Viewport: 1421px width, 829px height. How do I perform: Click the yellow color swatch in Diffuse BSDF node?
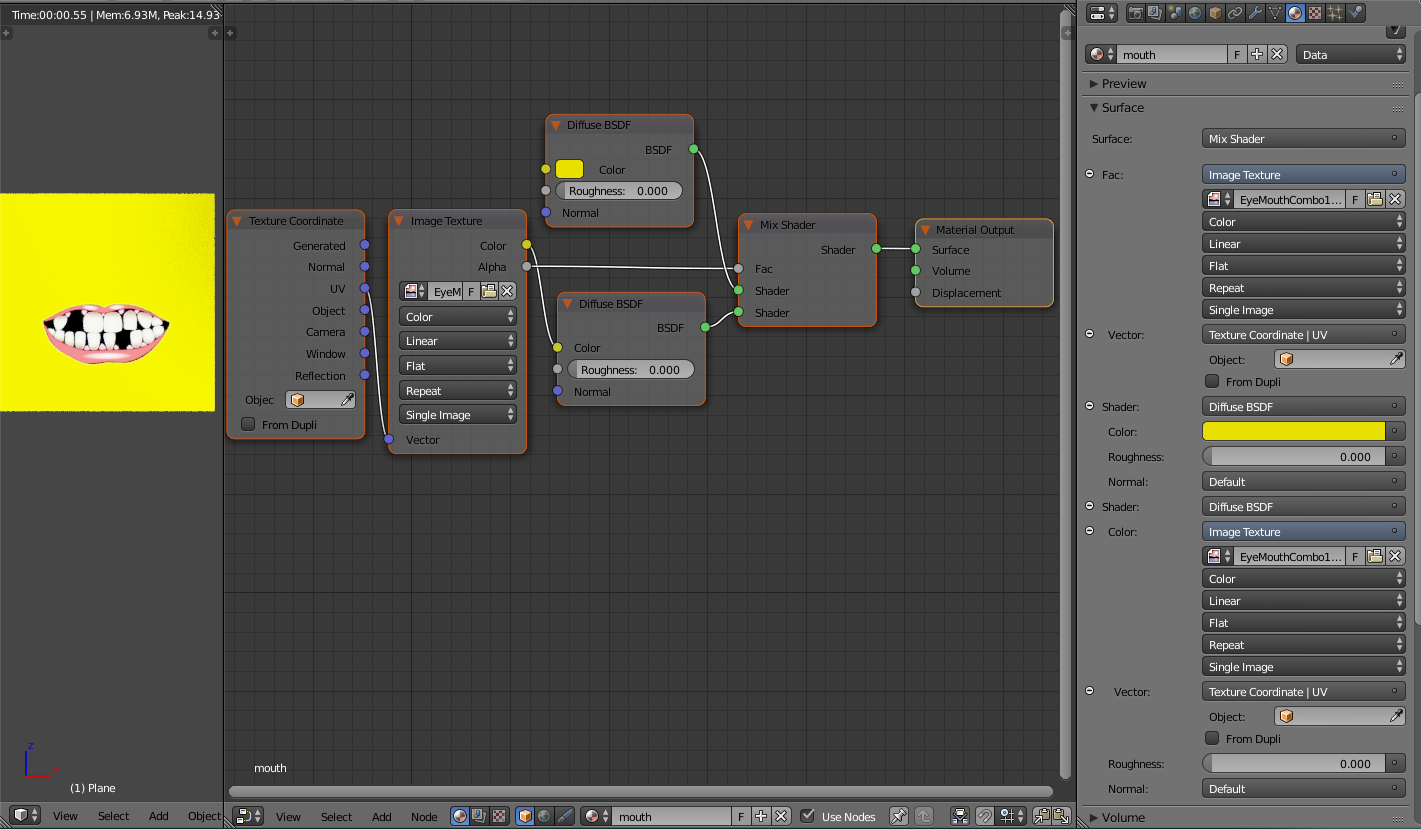pyautogui.click(x=569, y=169)
